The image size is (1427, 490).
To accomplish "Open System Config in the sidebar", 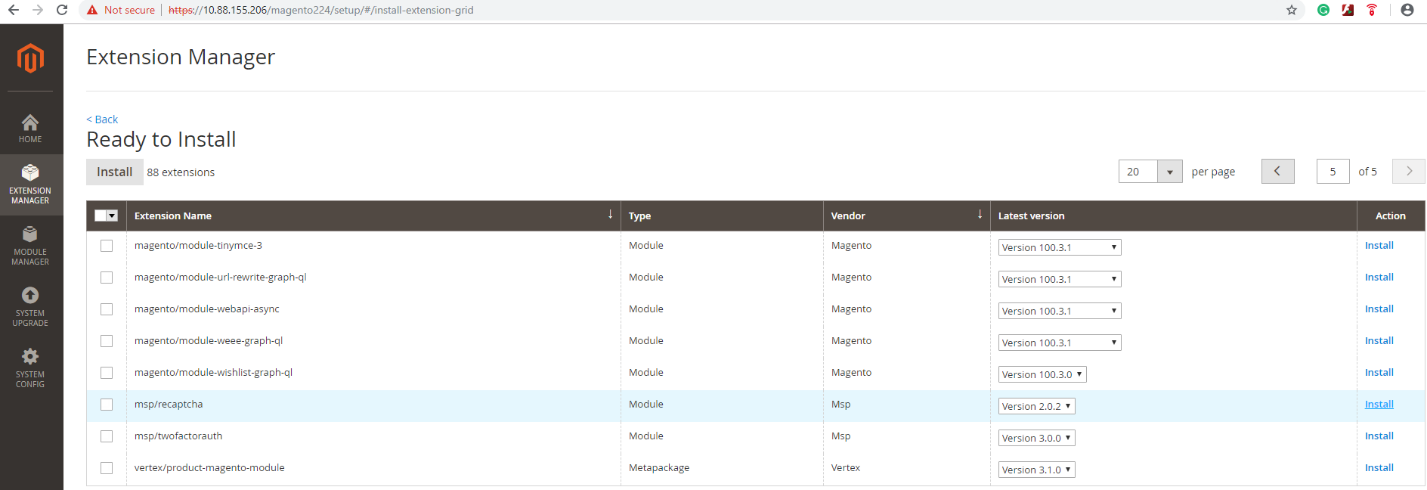I will click(31, 367).
